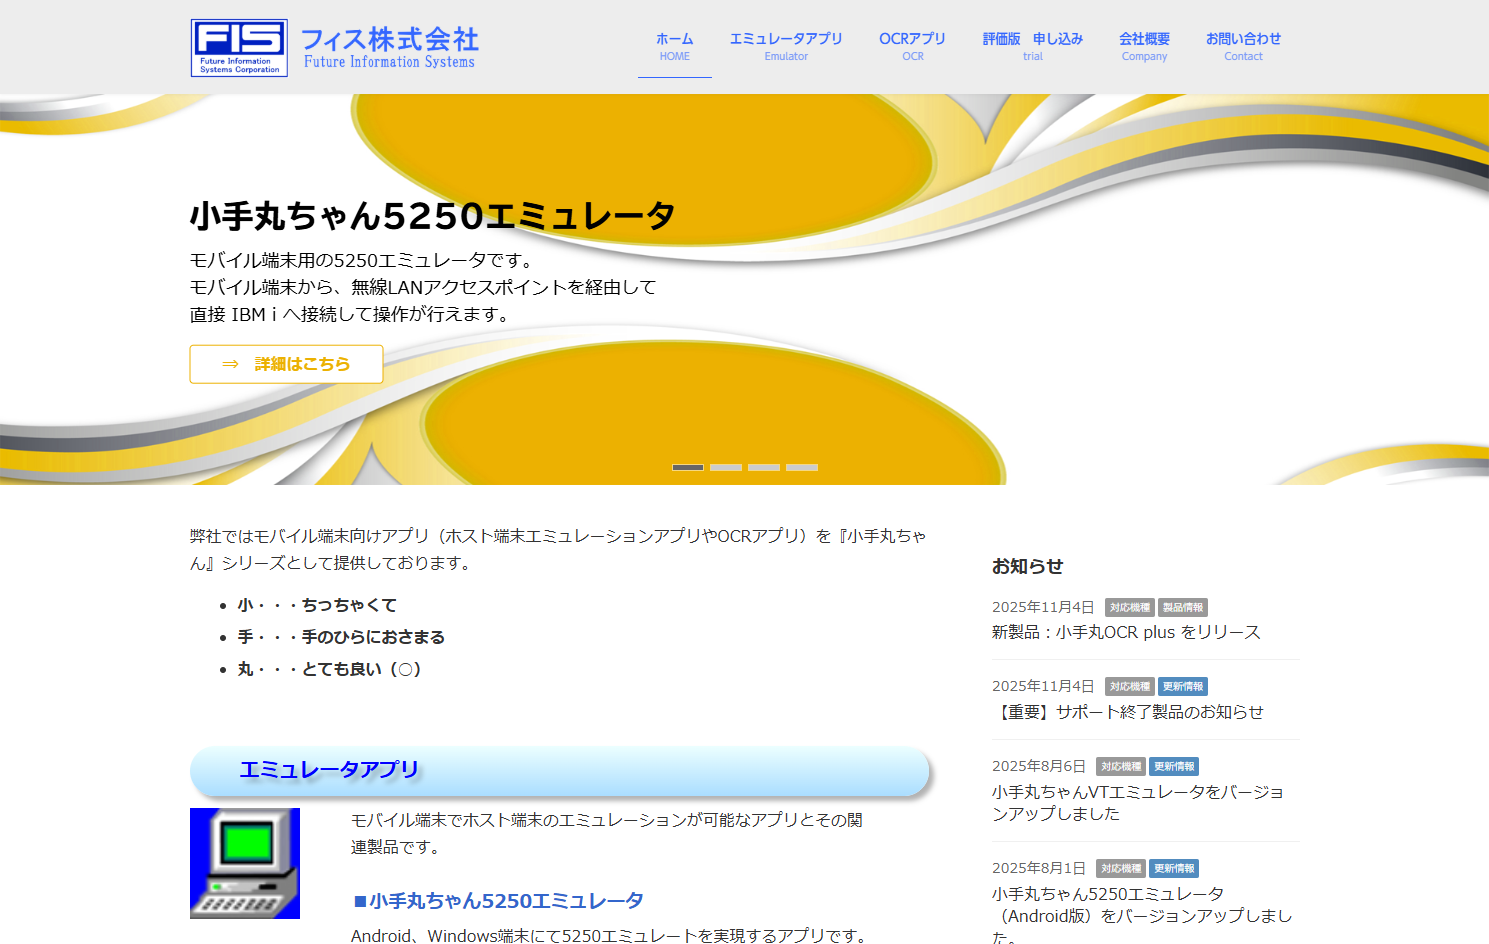Viewport: 1489px width, 944px height.
Task: Open the 新製品：小手丸OCR plus をリリース news link
Action: point(1126,632)
